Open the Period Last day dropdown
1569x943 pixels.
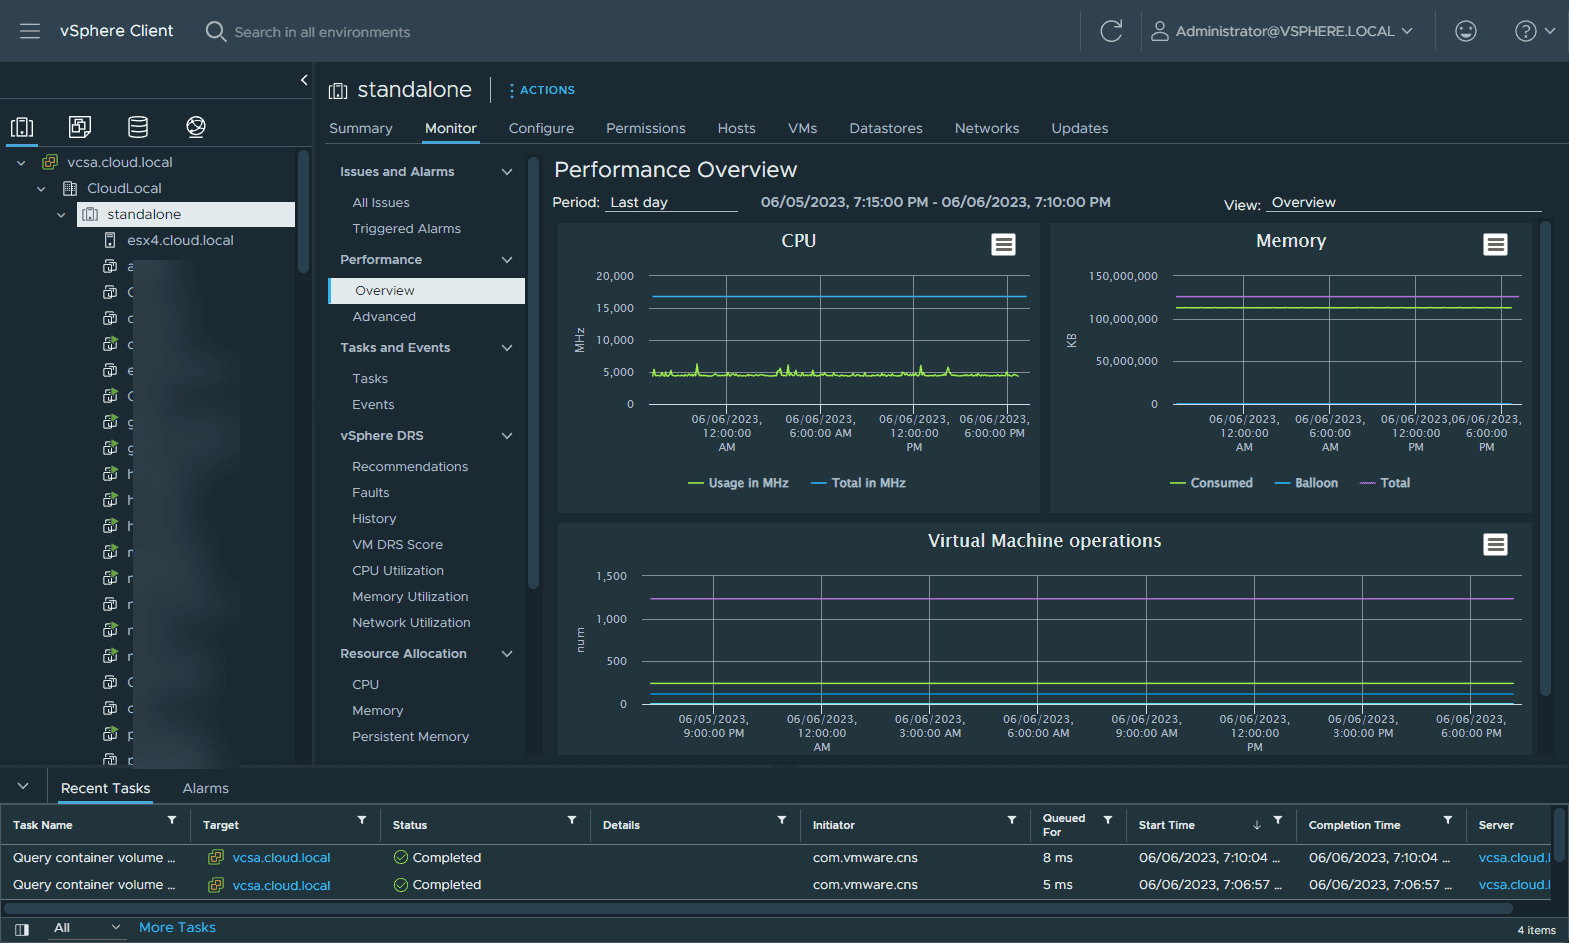coord(671,203)
